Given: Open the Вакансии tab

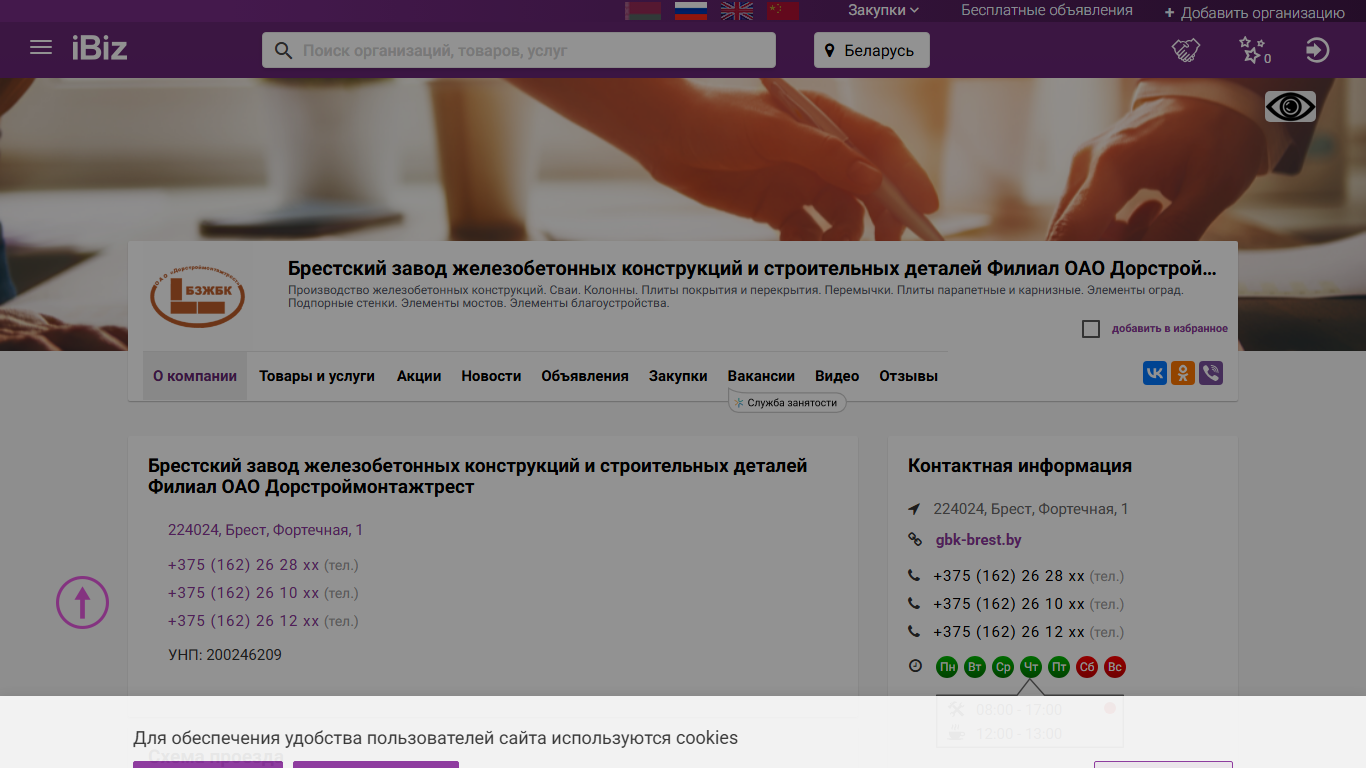Looking at the screenshot, I should coord(761,376).
